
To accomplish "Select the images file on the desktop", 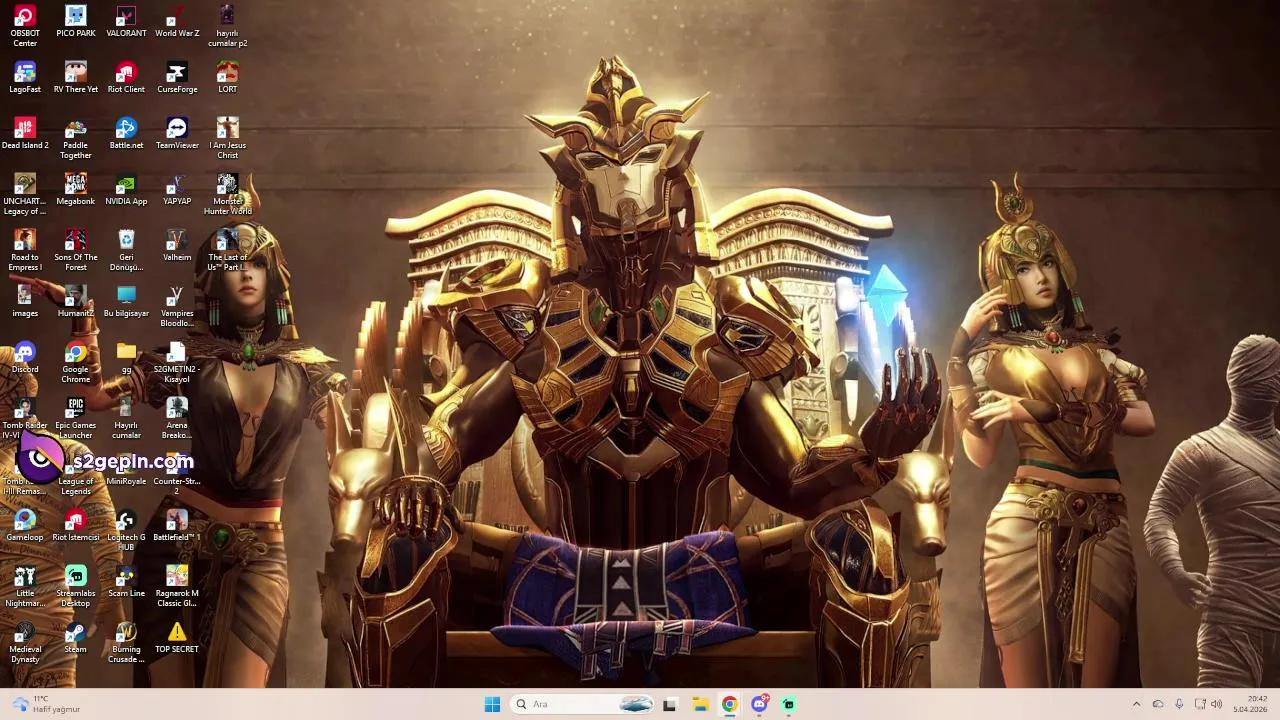I will [x=25, y=302].
